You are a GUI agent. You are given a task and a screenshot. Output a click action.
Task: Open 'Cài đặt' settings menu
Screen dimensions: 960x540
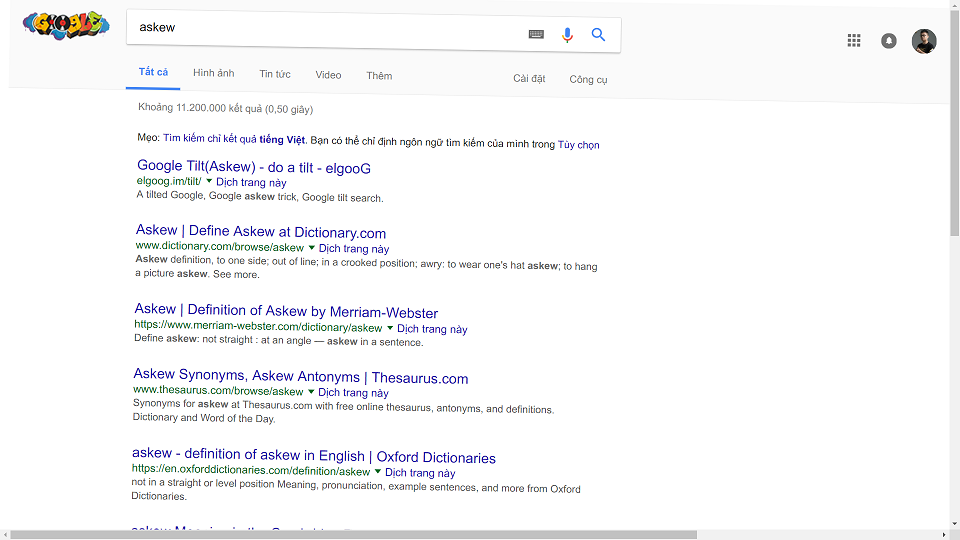coord(529,78)
